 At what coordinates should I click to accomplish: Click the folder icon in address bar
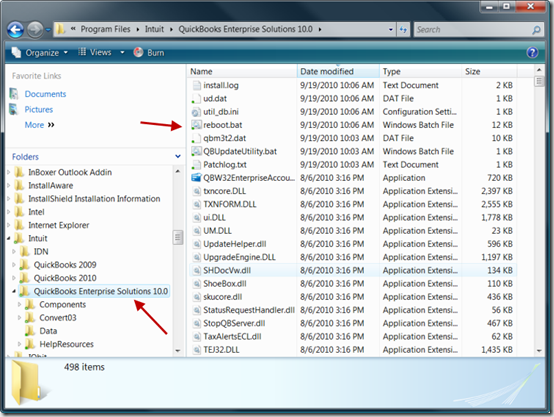[60, 29]
